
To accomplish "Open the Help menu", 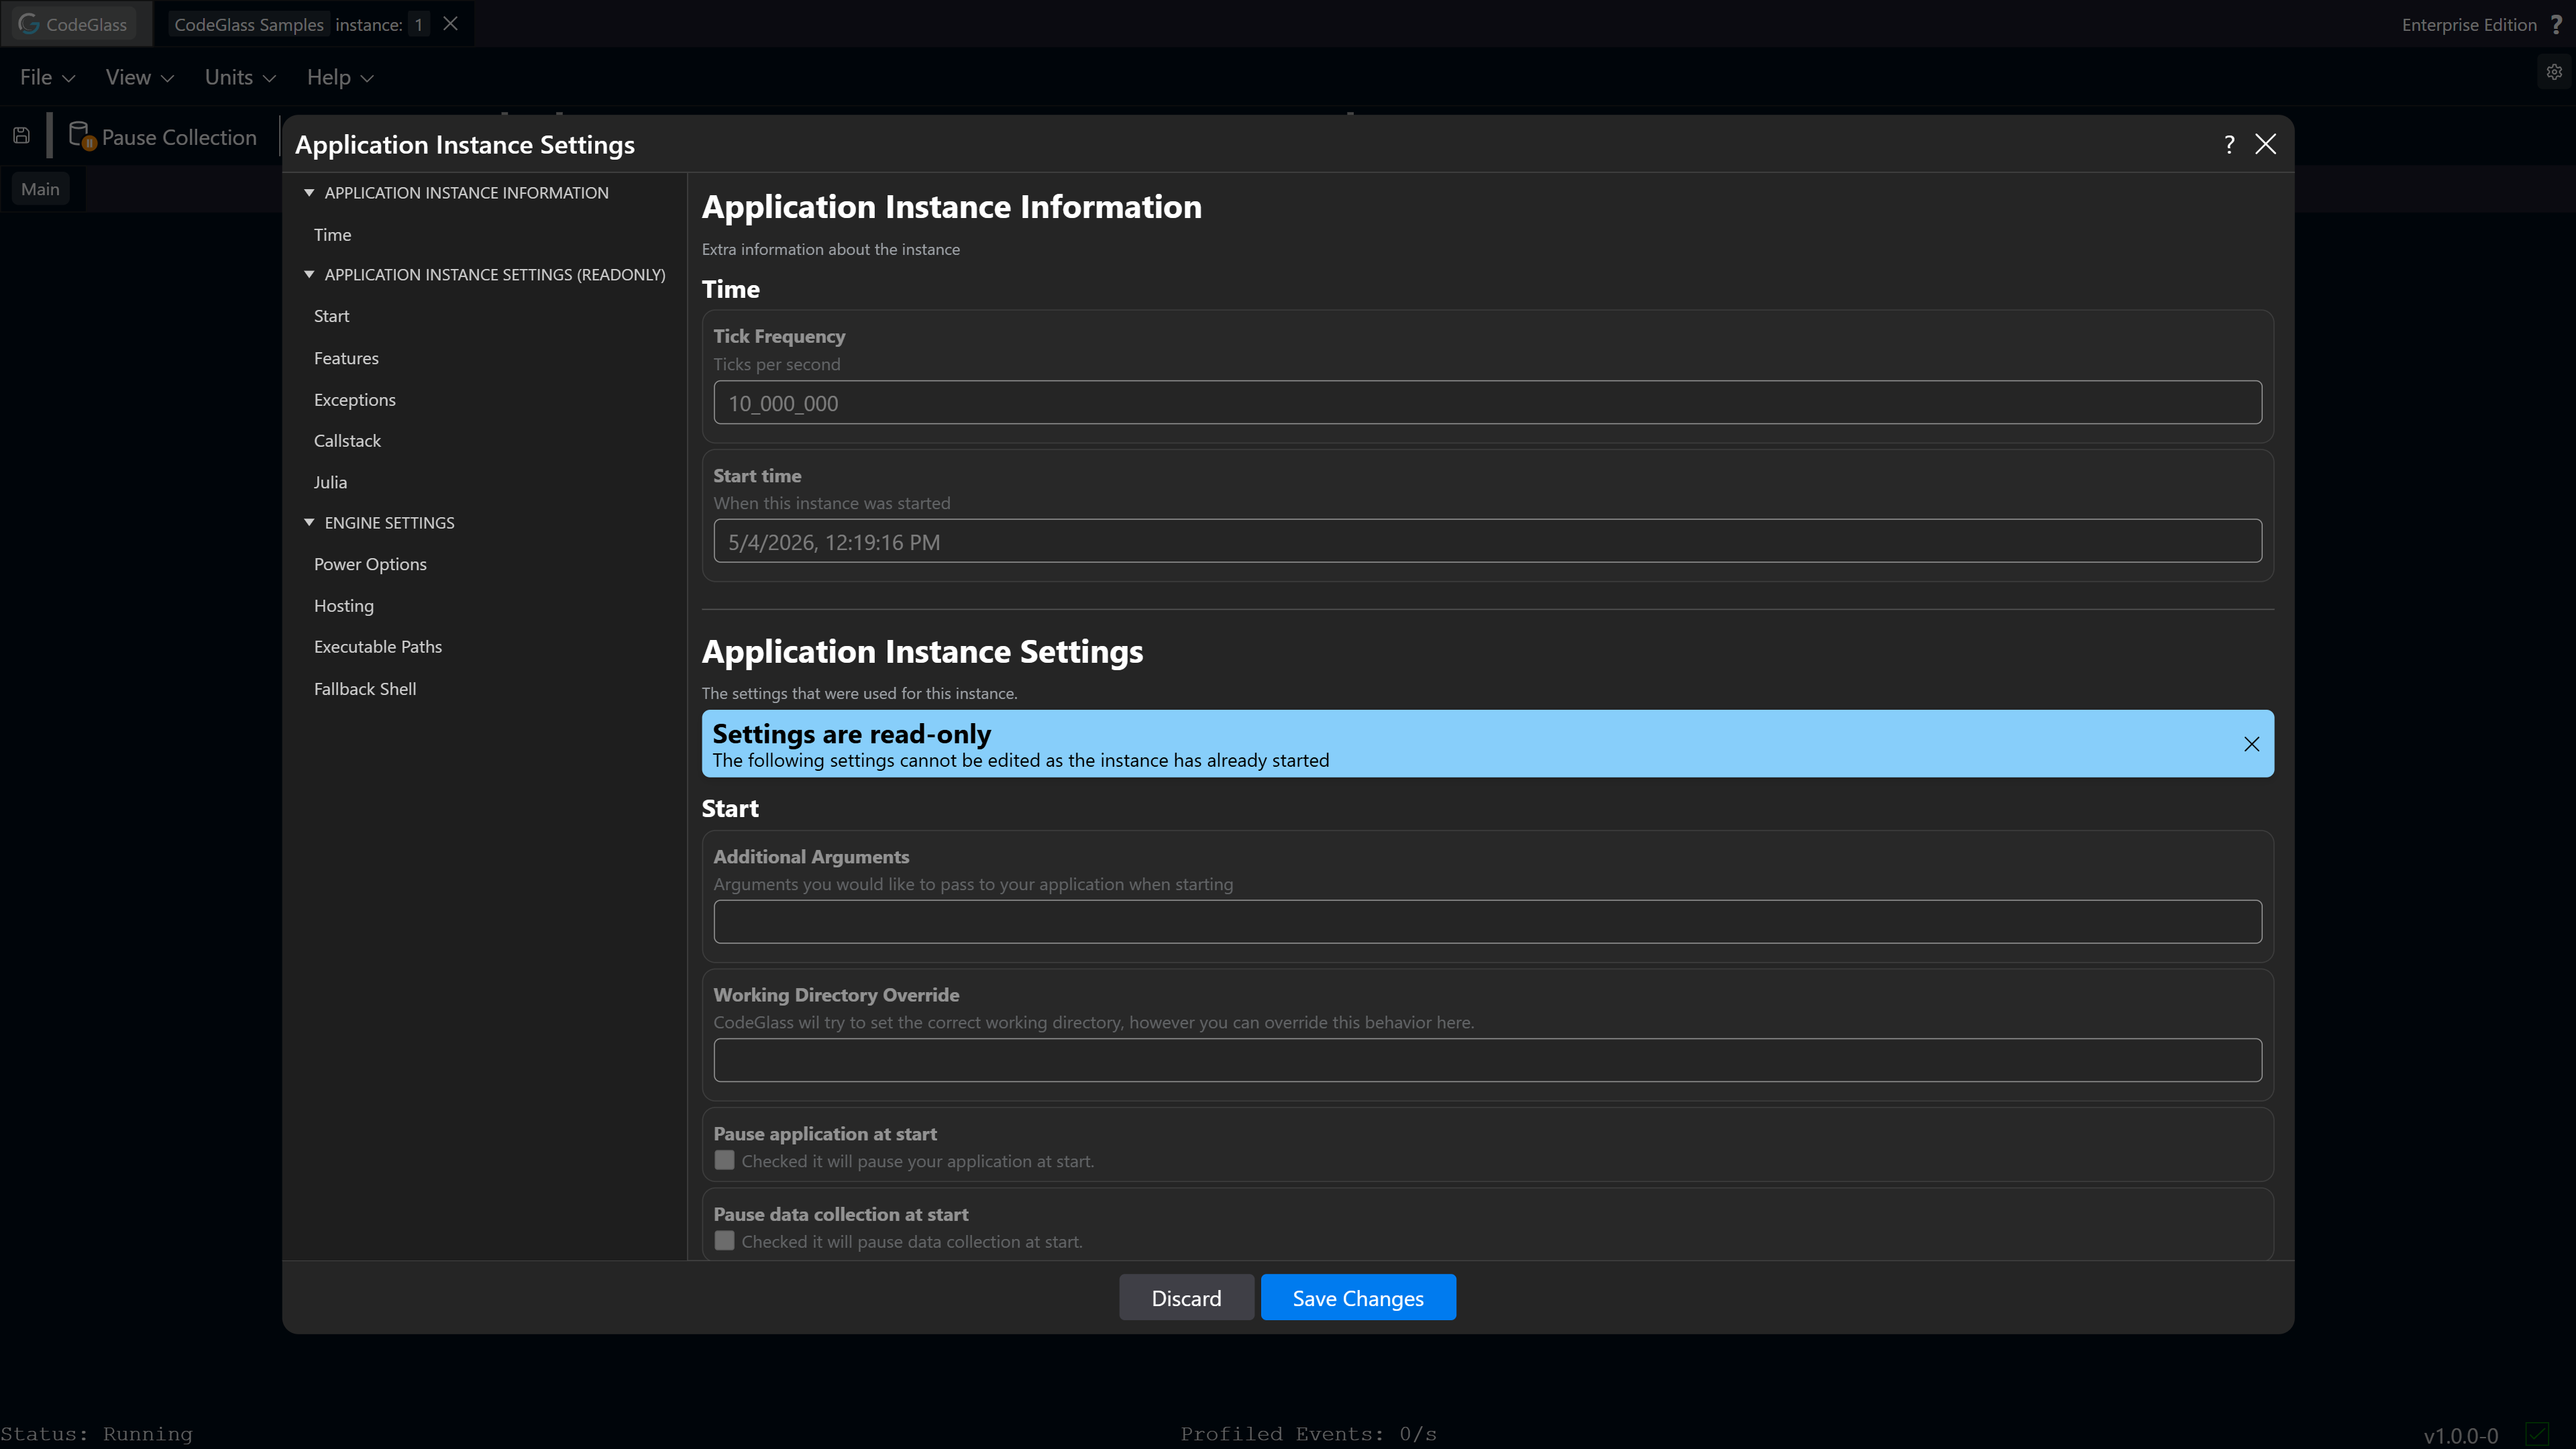I will [340, 77].
